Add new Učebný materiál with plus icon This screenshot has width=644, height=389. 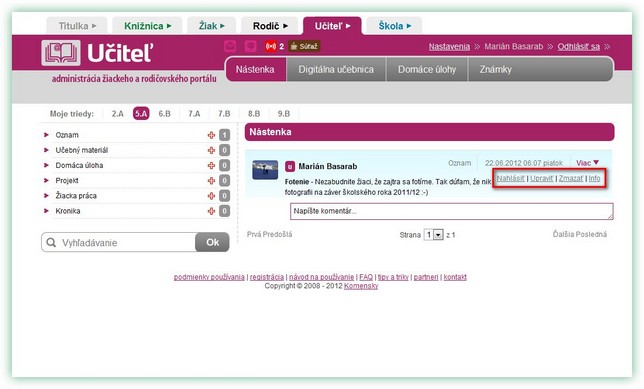[x=211, y=150]
